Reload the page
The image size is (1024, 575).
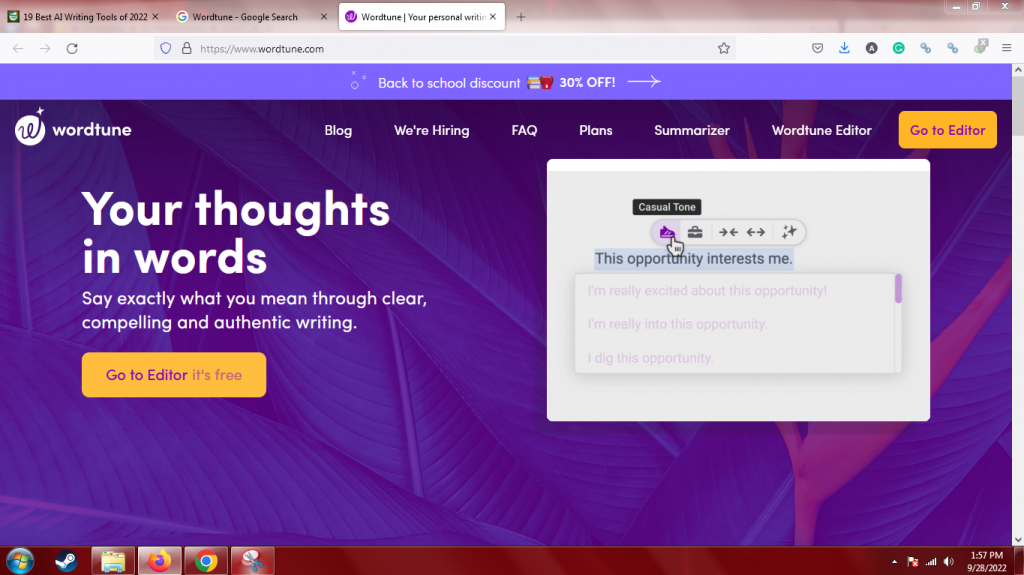click(72, 48)
